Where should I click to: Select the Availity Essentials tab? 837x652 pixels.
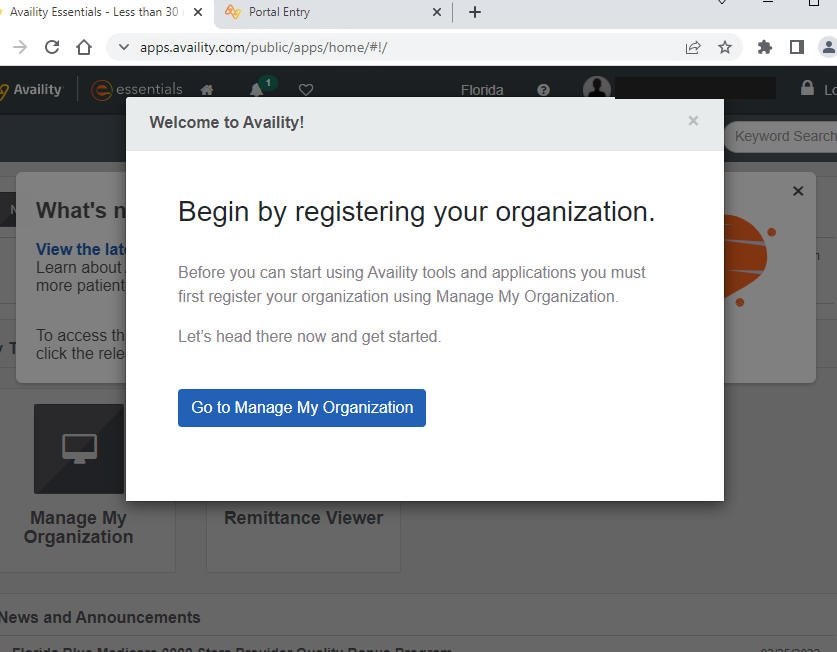tap(94, 12)
